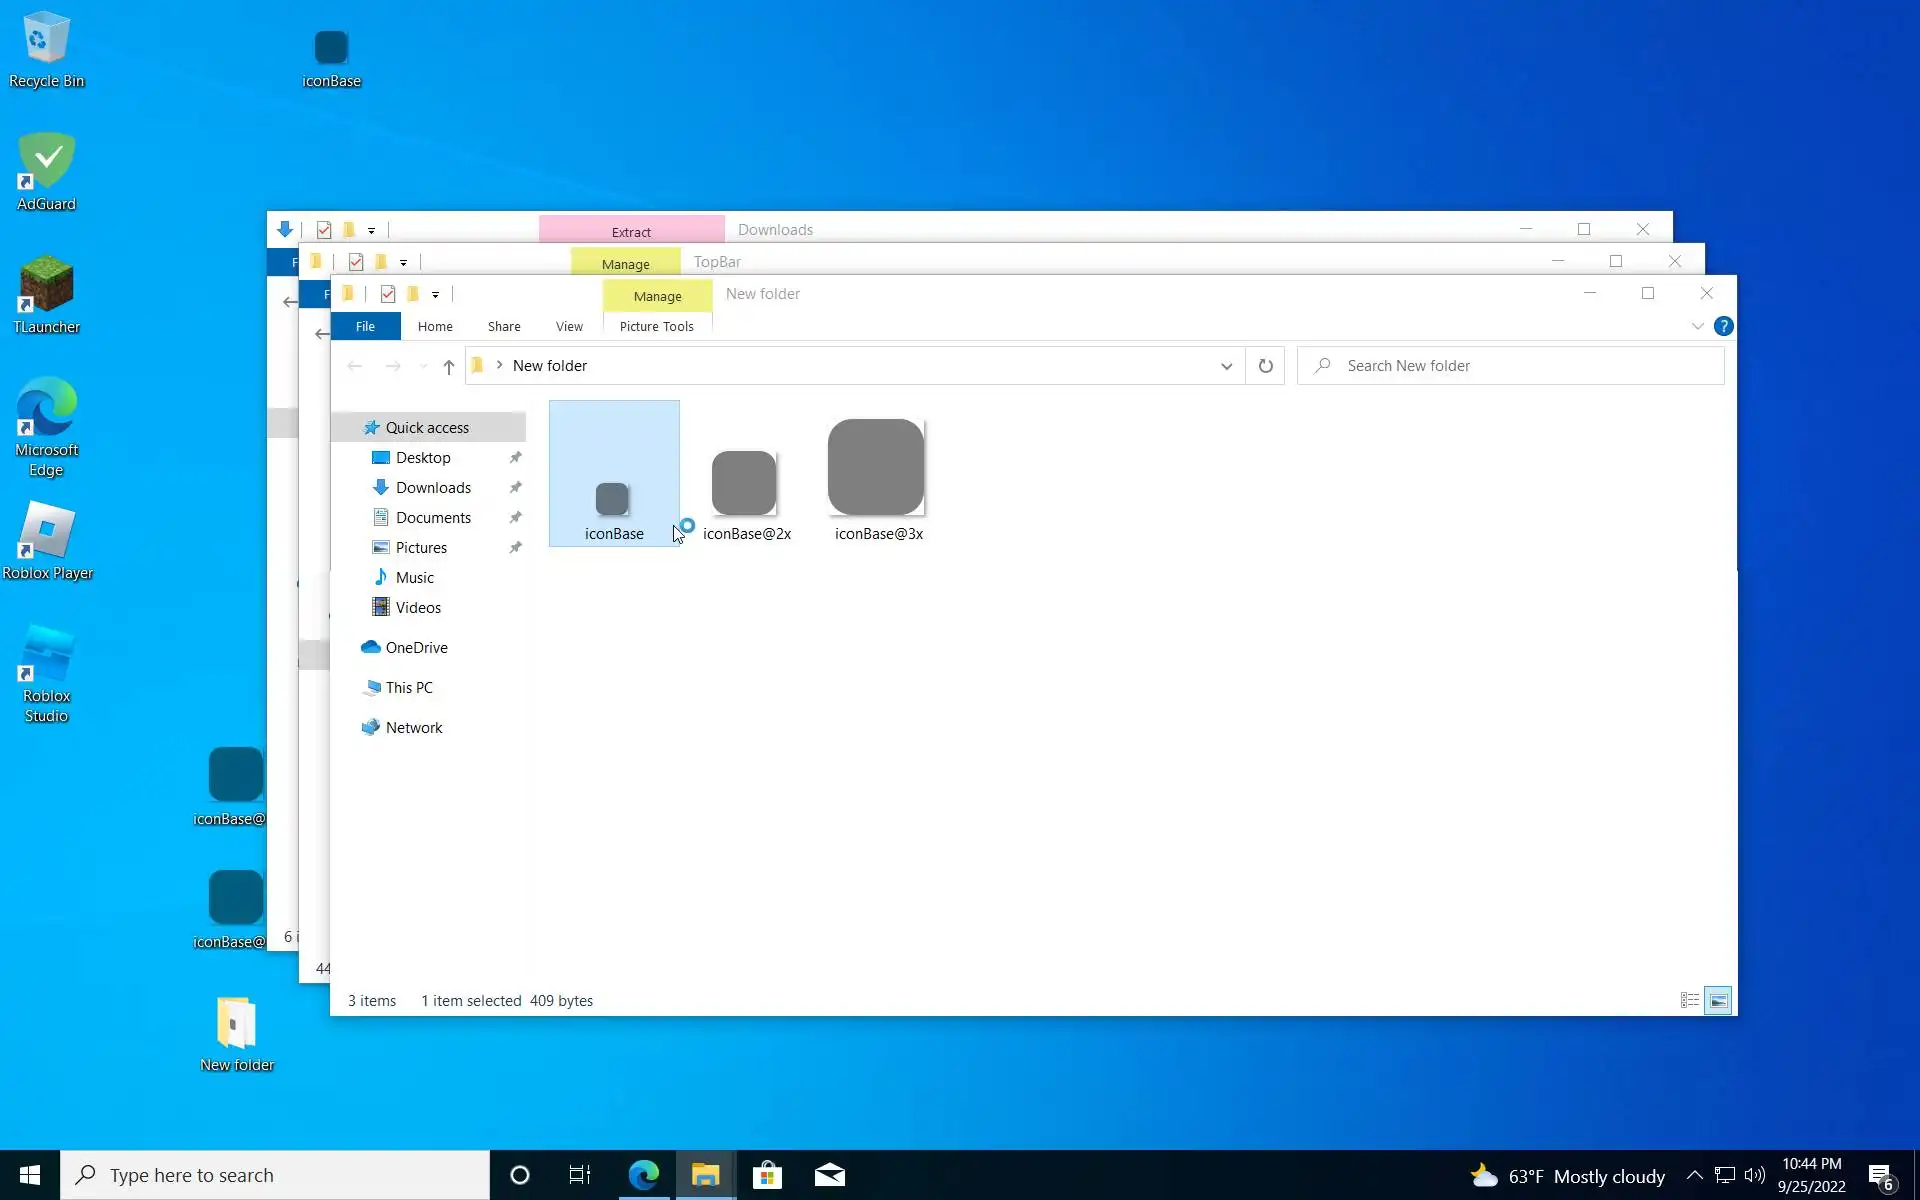1920x1200 pixels.
Task: Expand the ribbon with chevron
Action: (x=1697, y=327)
